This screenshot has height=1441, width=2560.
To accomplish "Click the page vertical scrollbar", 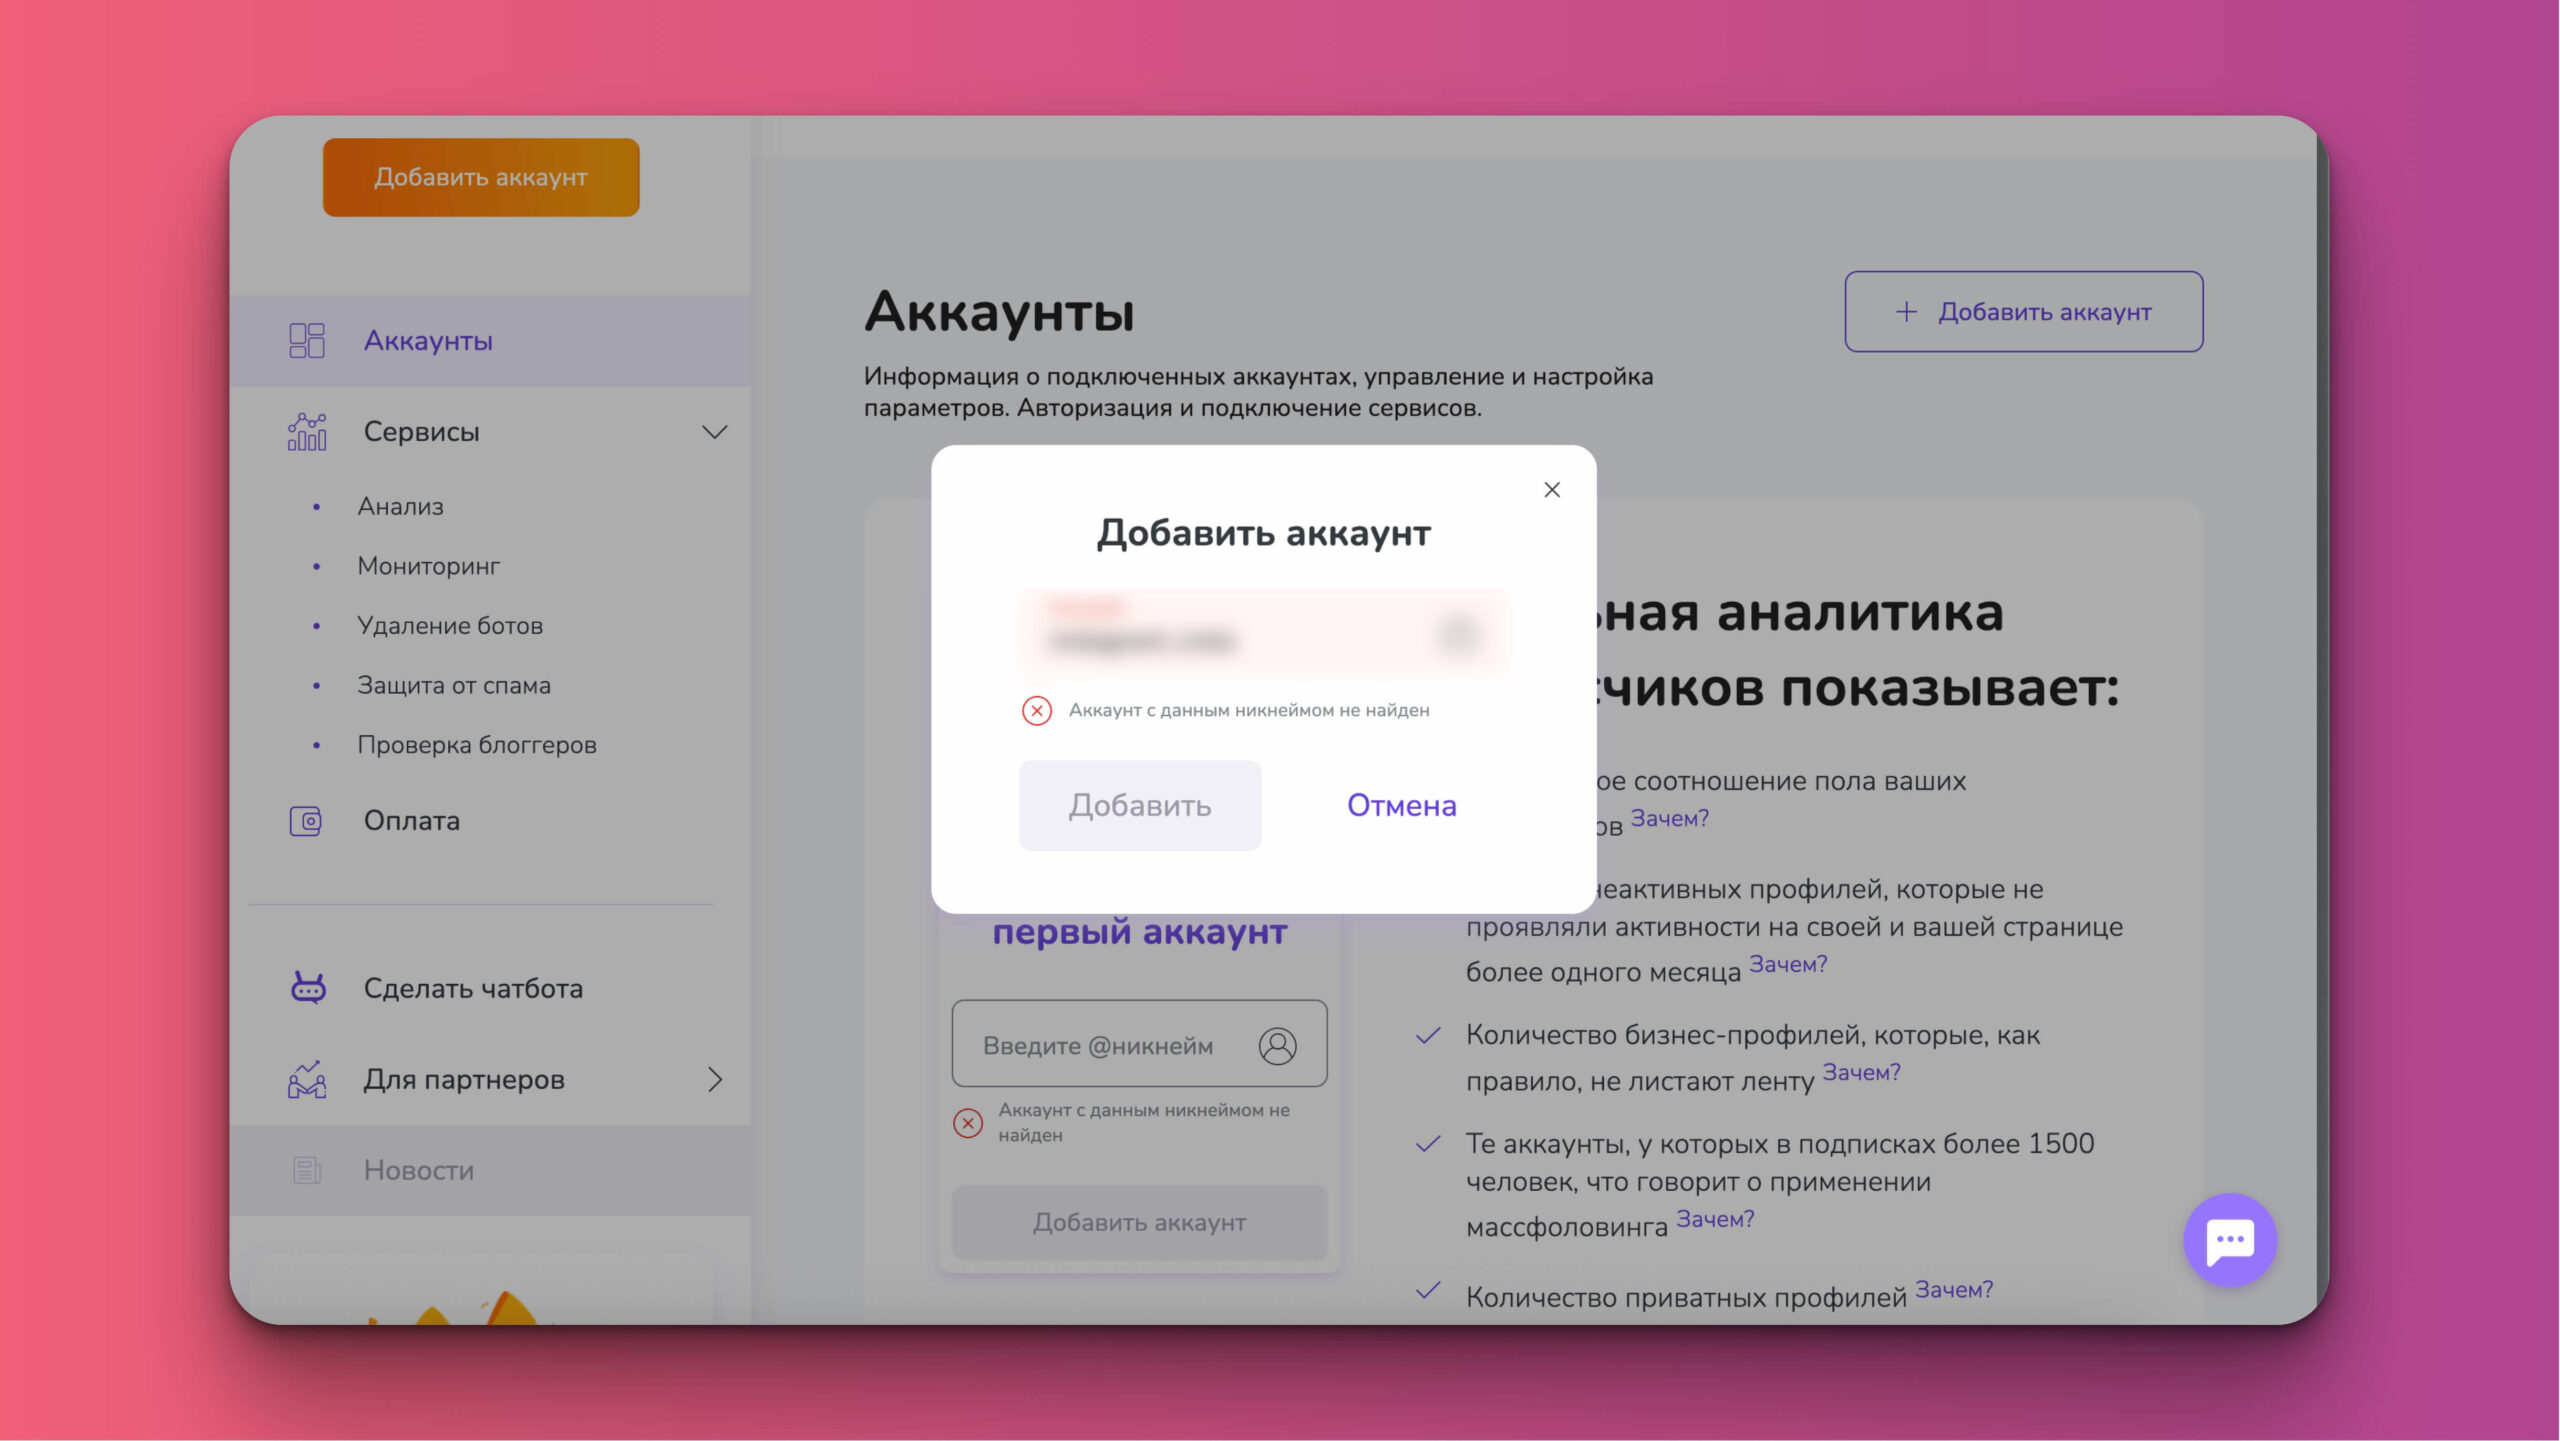I will 2322,720.
